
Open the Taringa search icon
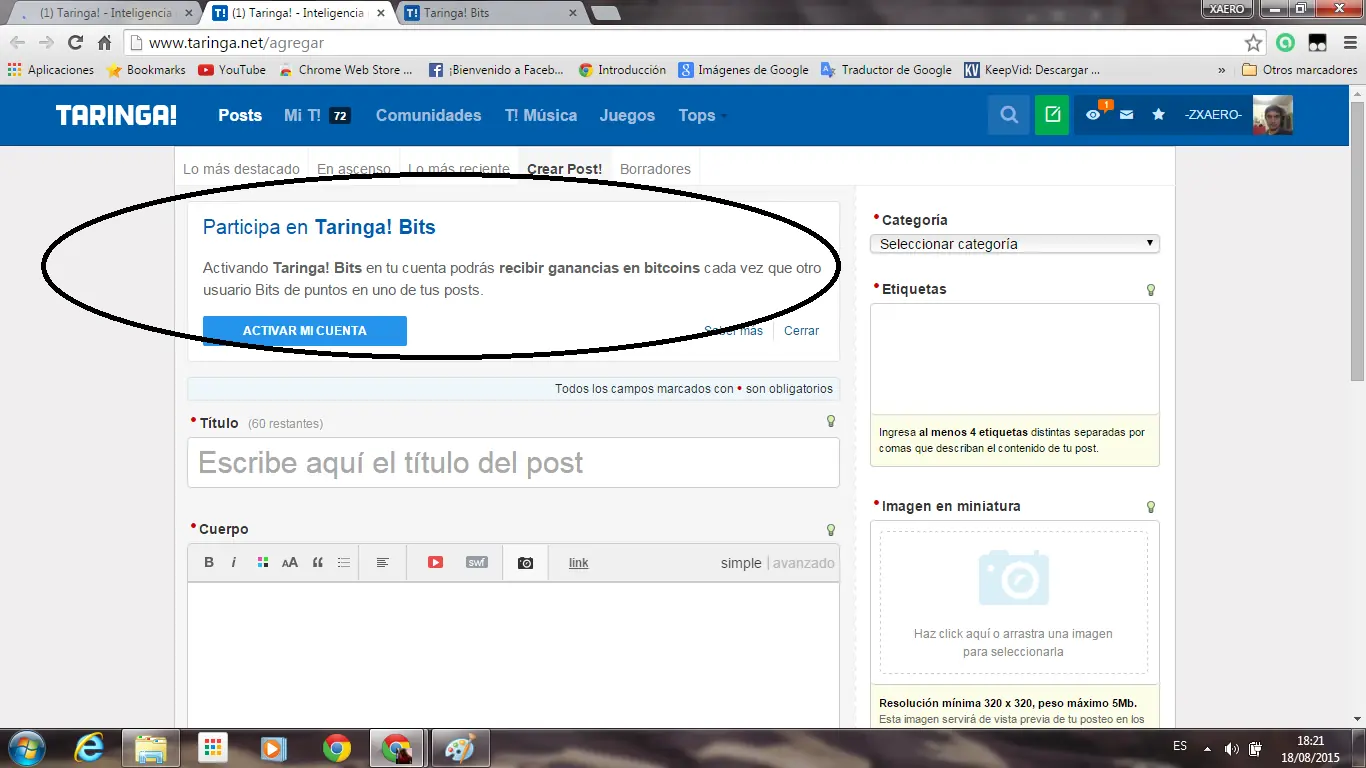1009,115
